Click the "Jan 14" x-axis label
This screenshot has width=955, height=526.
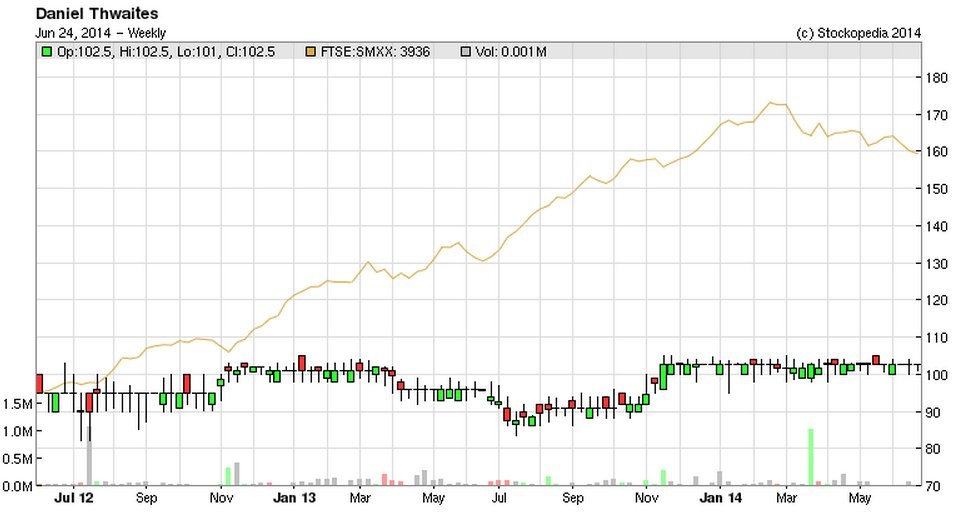click(721, 498)
